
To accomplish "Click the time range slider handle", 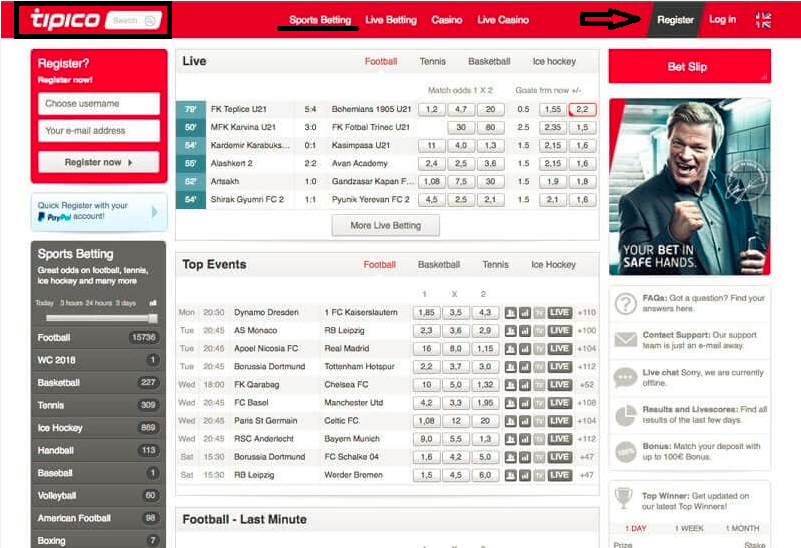I will click(153, 318).
